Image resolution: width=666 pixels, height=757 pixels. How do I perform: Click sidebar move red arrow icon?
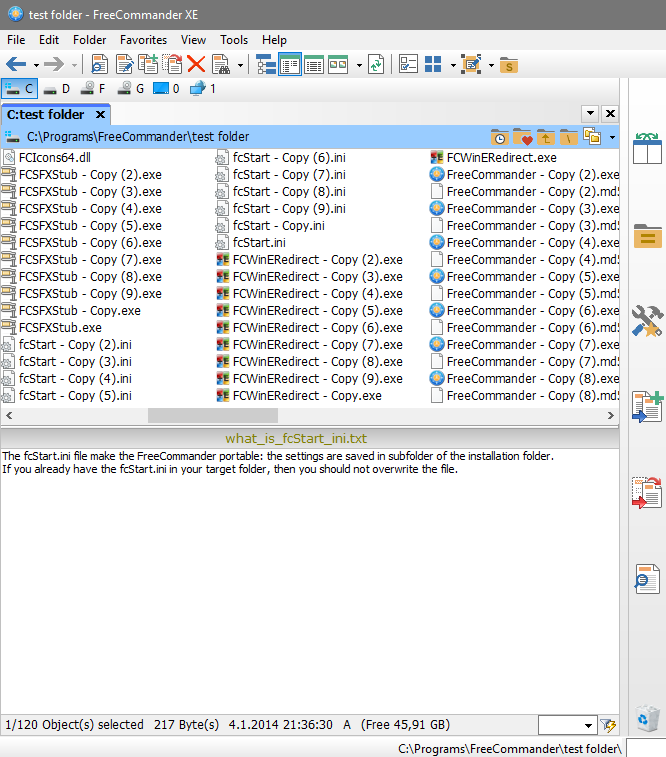pos(647,492)
